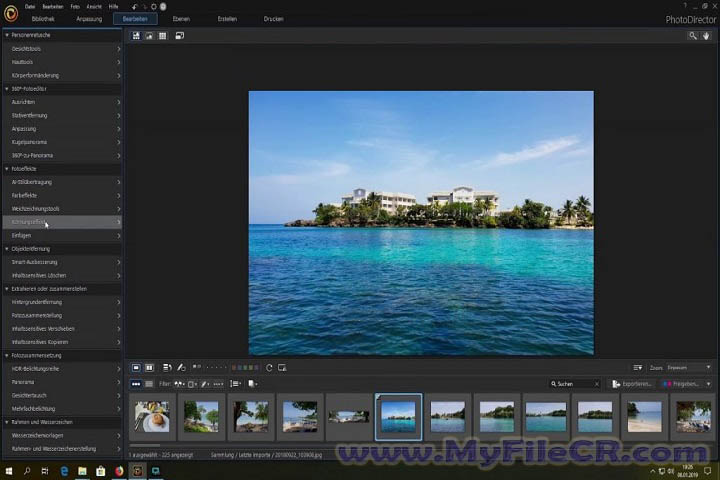Open Gesichtstools in the left panel

click(62, 49)
